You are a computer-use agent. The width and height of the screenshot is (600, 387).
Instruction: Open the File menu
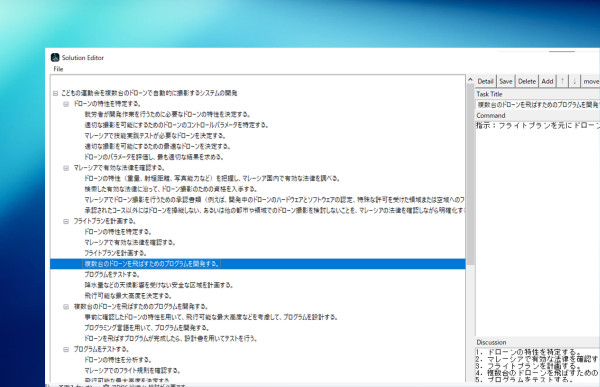click(x=58, y=69)
